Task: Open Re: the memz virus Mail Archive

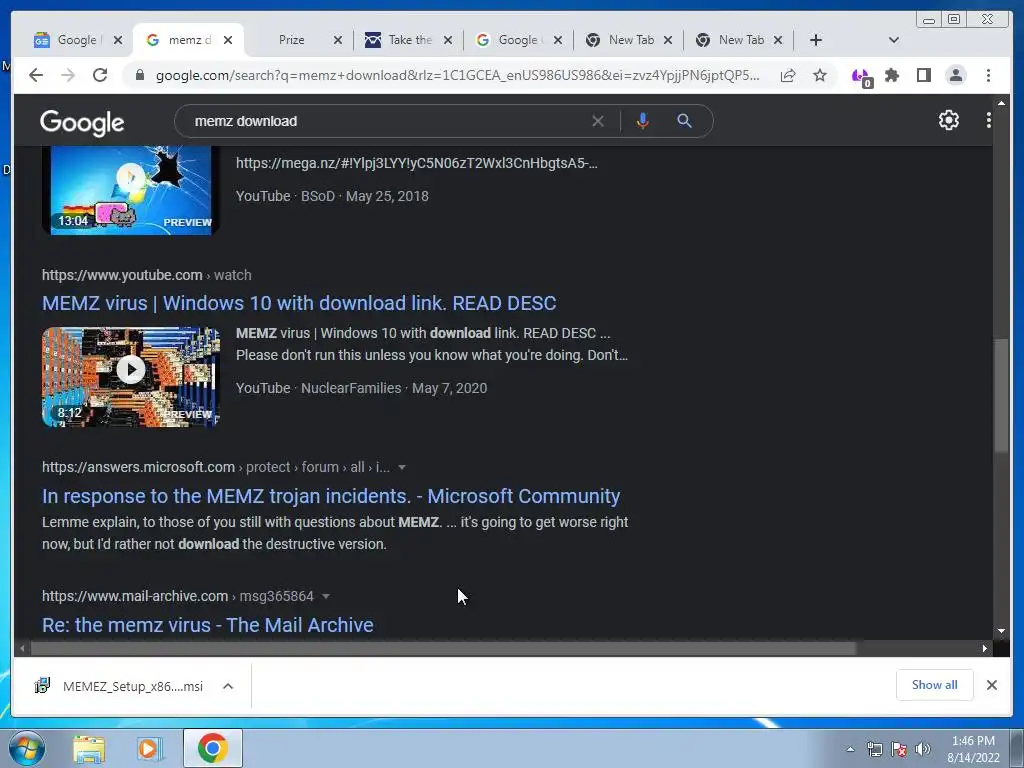Action: [x=208, y=625]
